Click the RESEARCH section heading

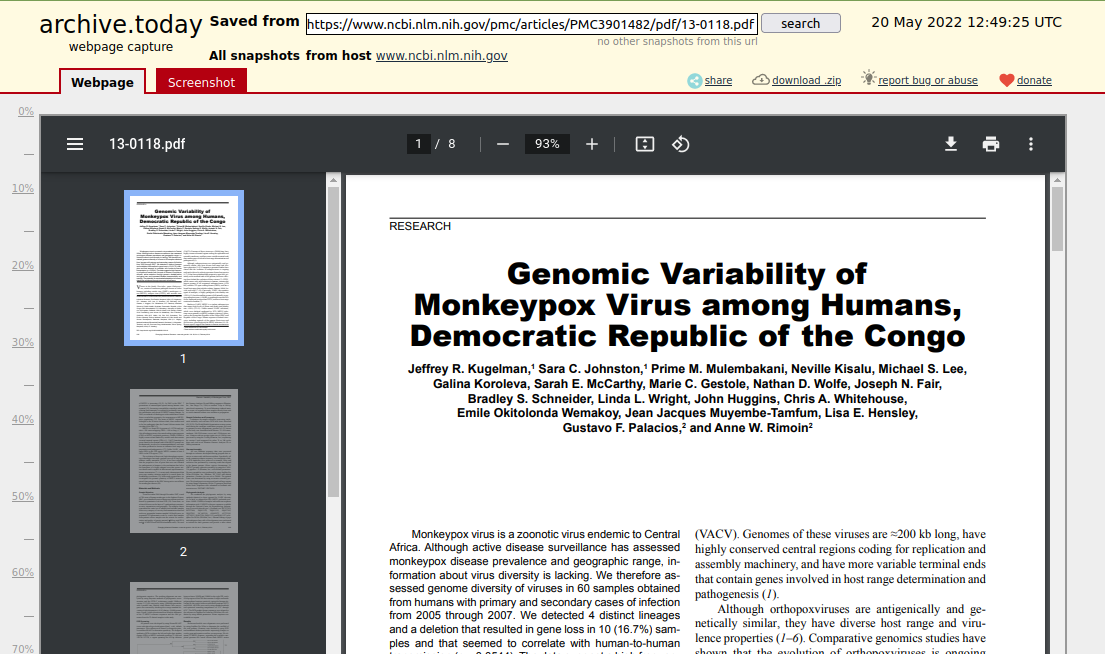420,226
